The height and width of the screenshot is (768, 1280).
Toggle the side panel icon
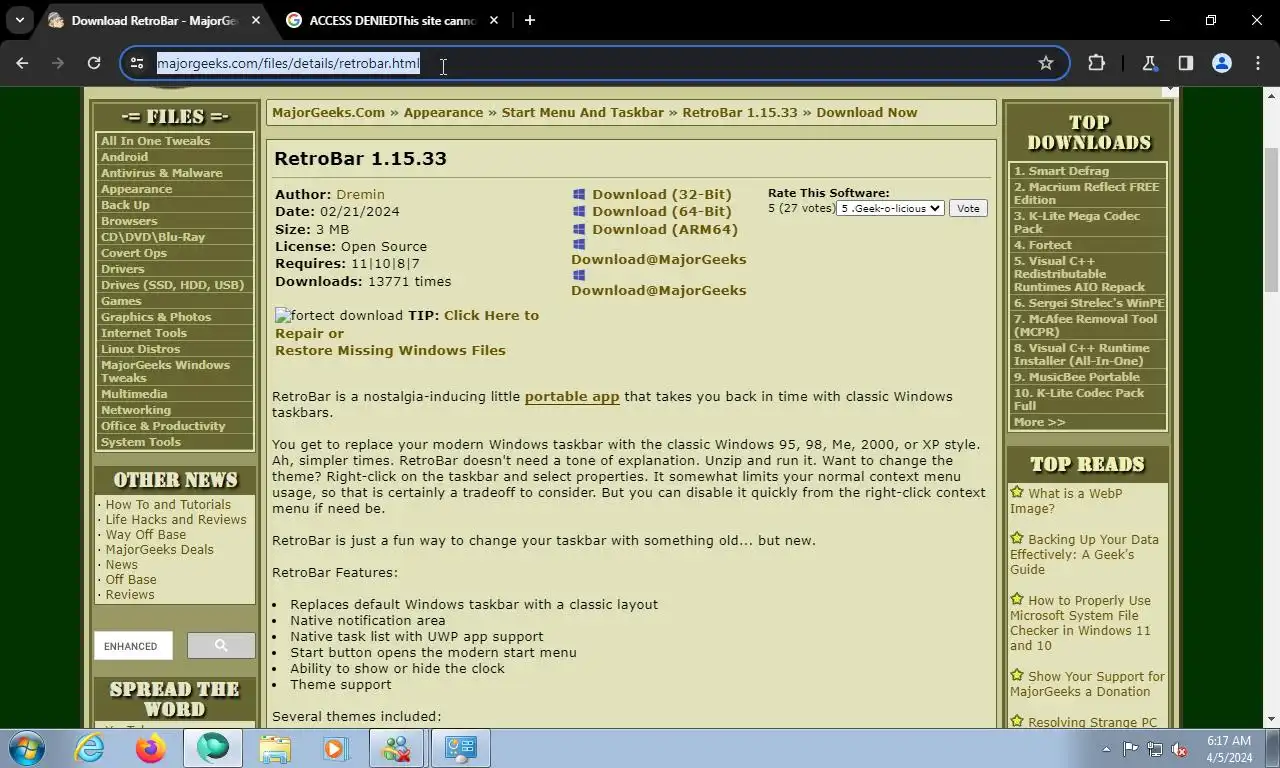1186,63
